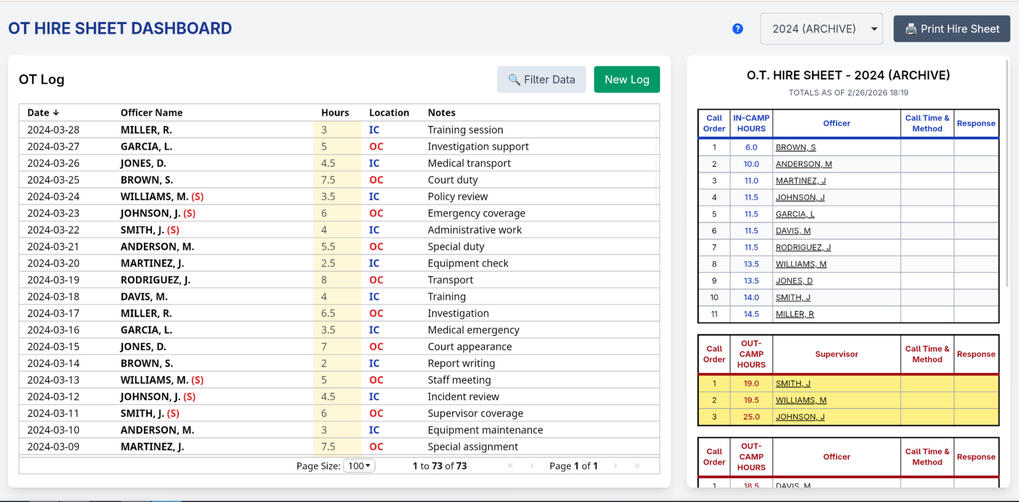The height and width of the screenshot is (502, 1019).
Task: Click the previous page pagination arrow
Action: point(532,466)
